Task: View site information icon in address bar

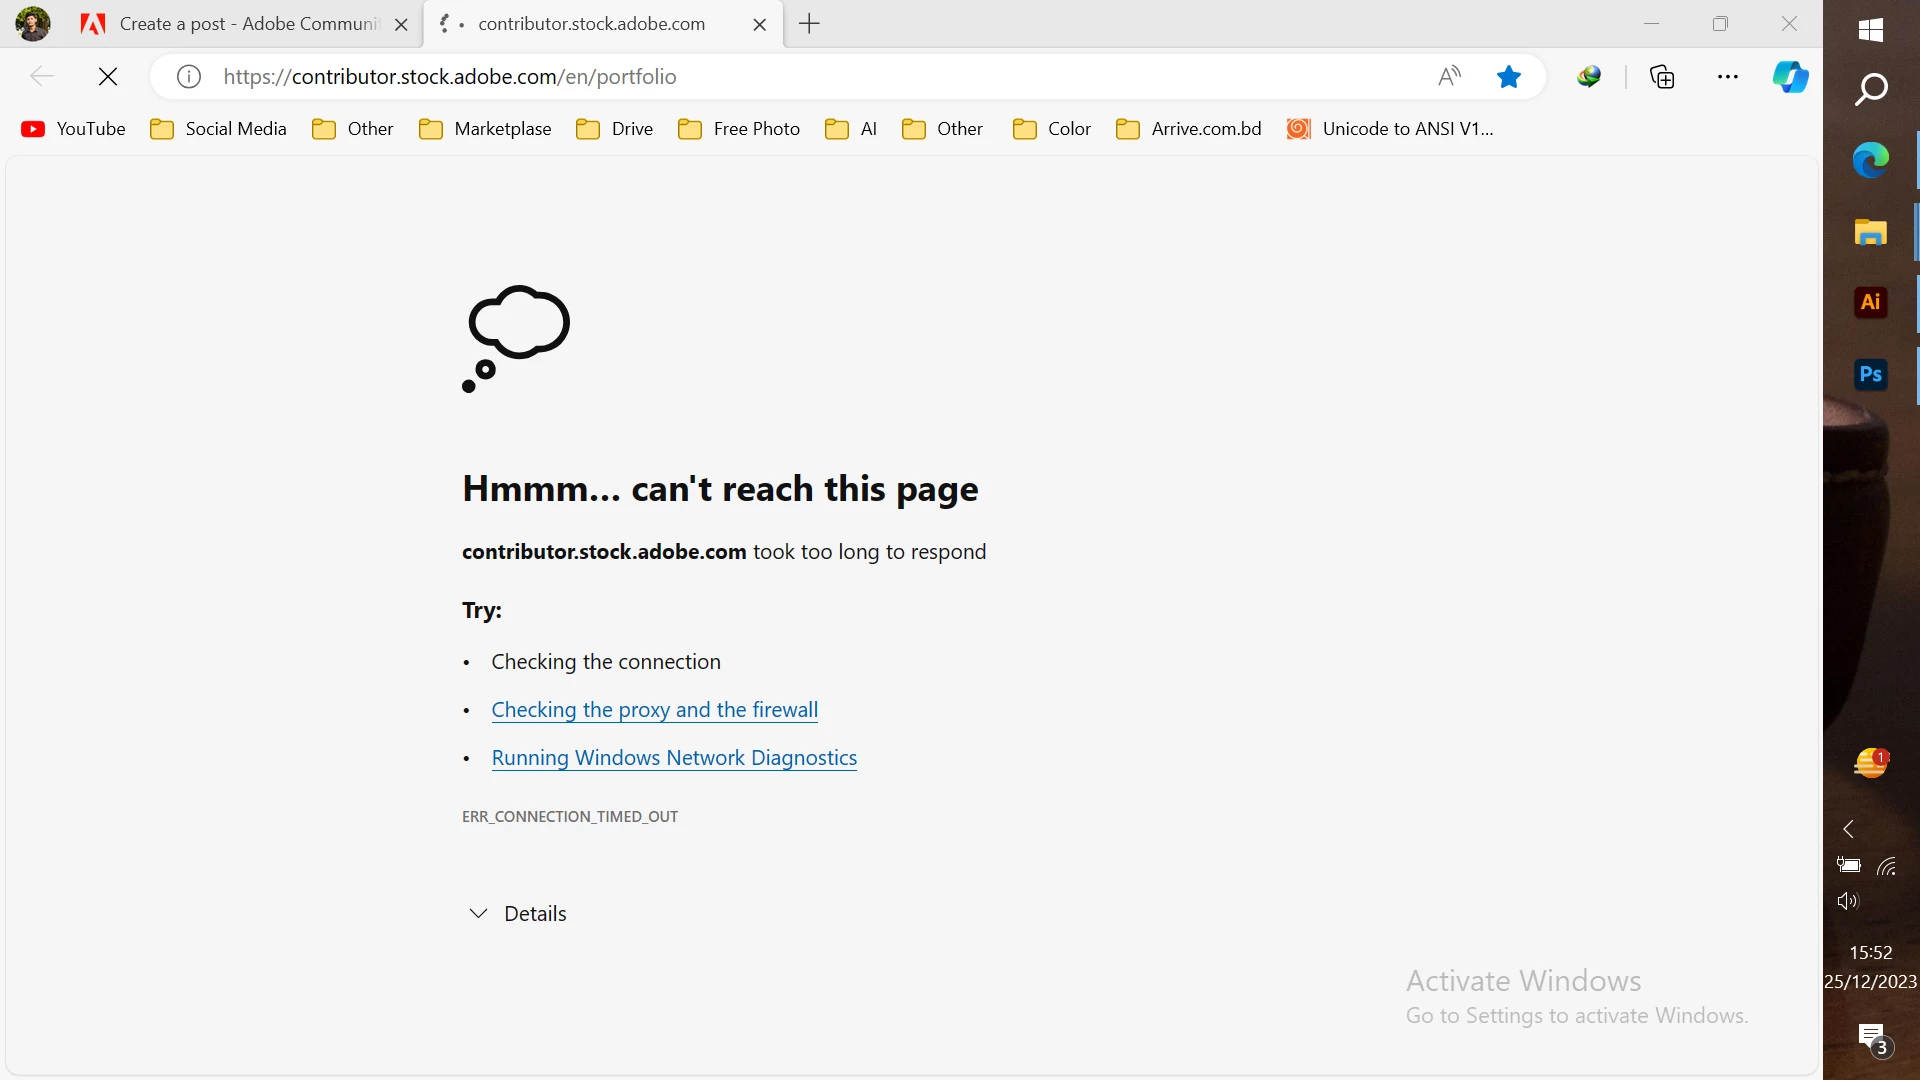Action: tap(189, 77)
